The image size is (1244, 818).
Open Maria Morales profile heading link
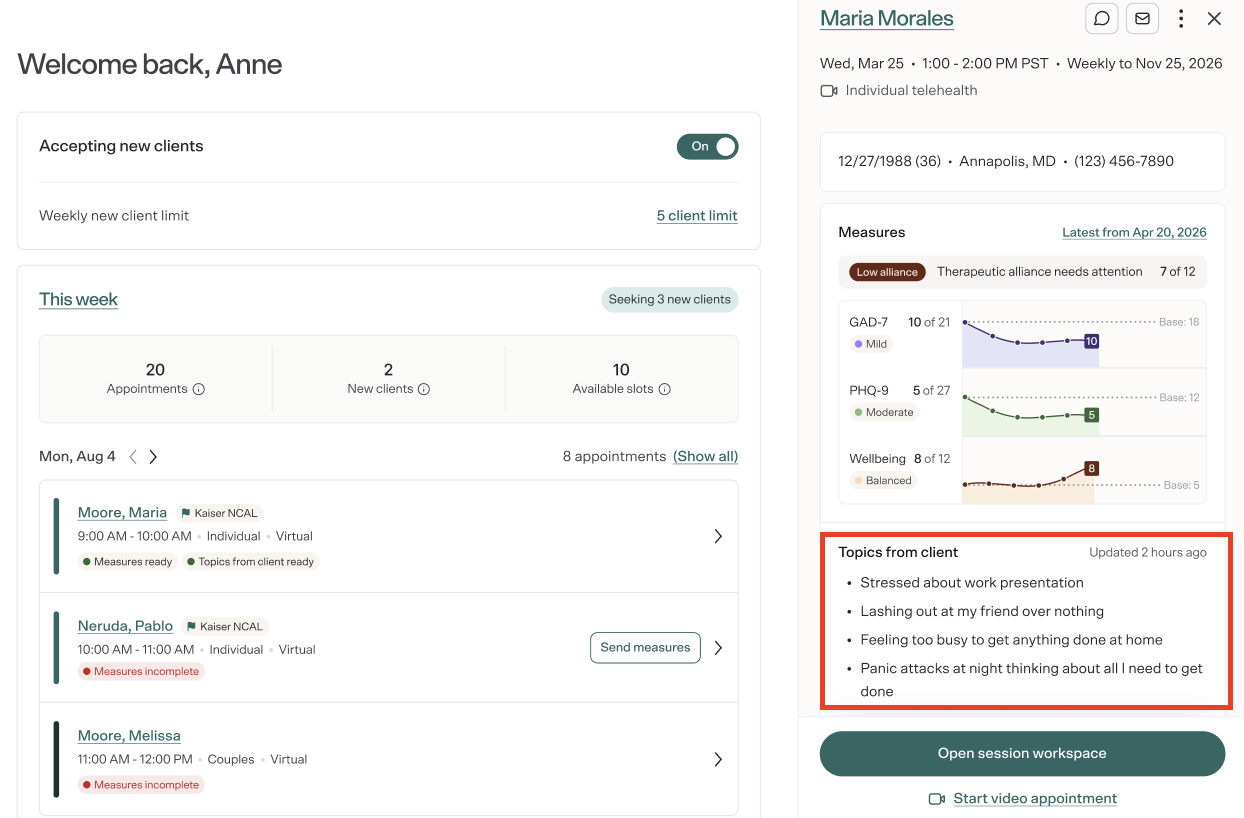click(887, 18)
